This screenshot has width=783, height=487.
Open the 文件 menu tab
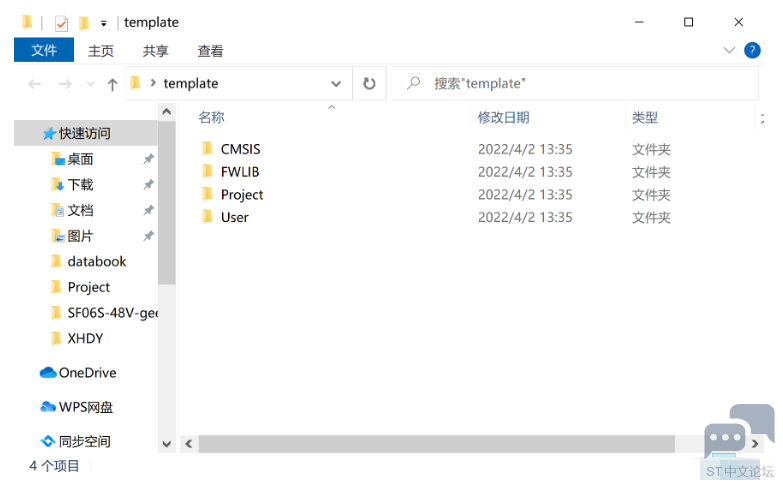coord(44,50)
